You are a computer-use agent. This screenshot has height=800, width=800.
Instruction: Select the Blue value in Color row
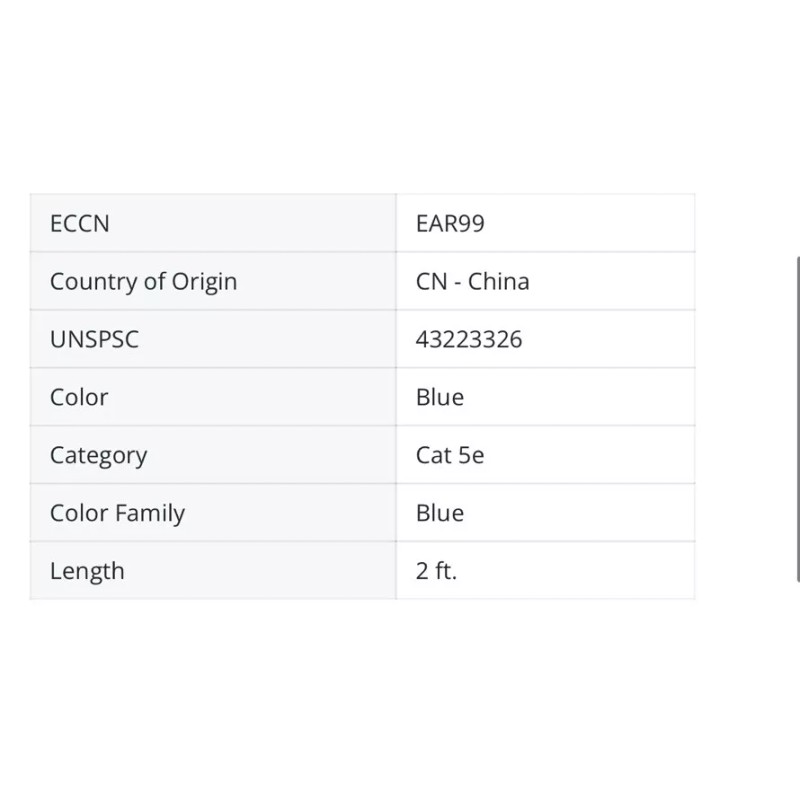[440, 397]
